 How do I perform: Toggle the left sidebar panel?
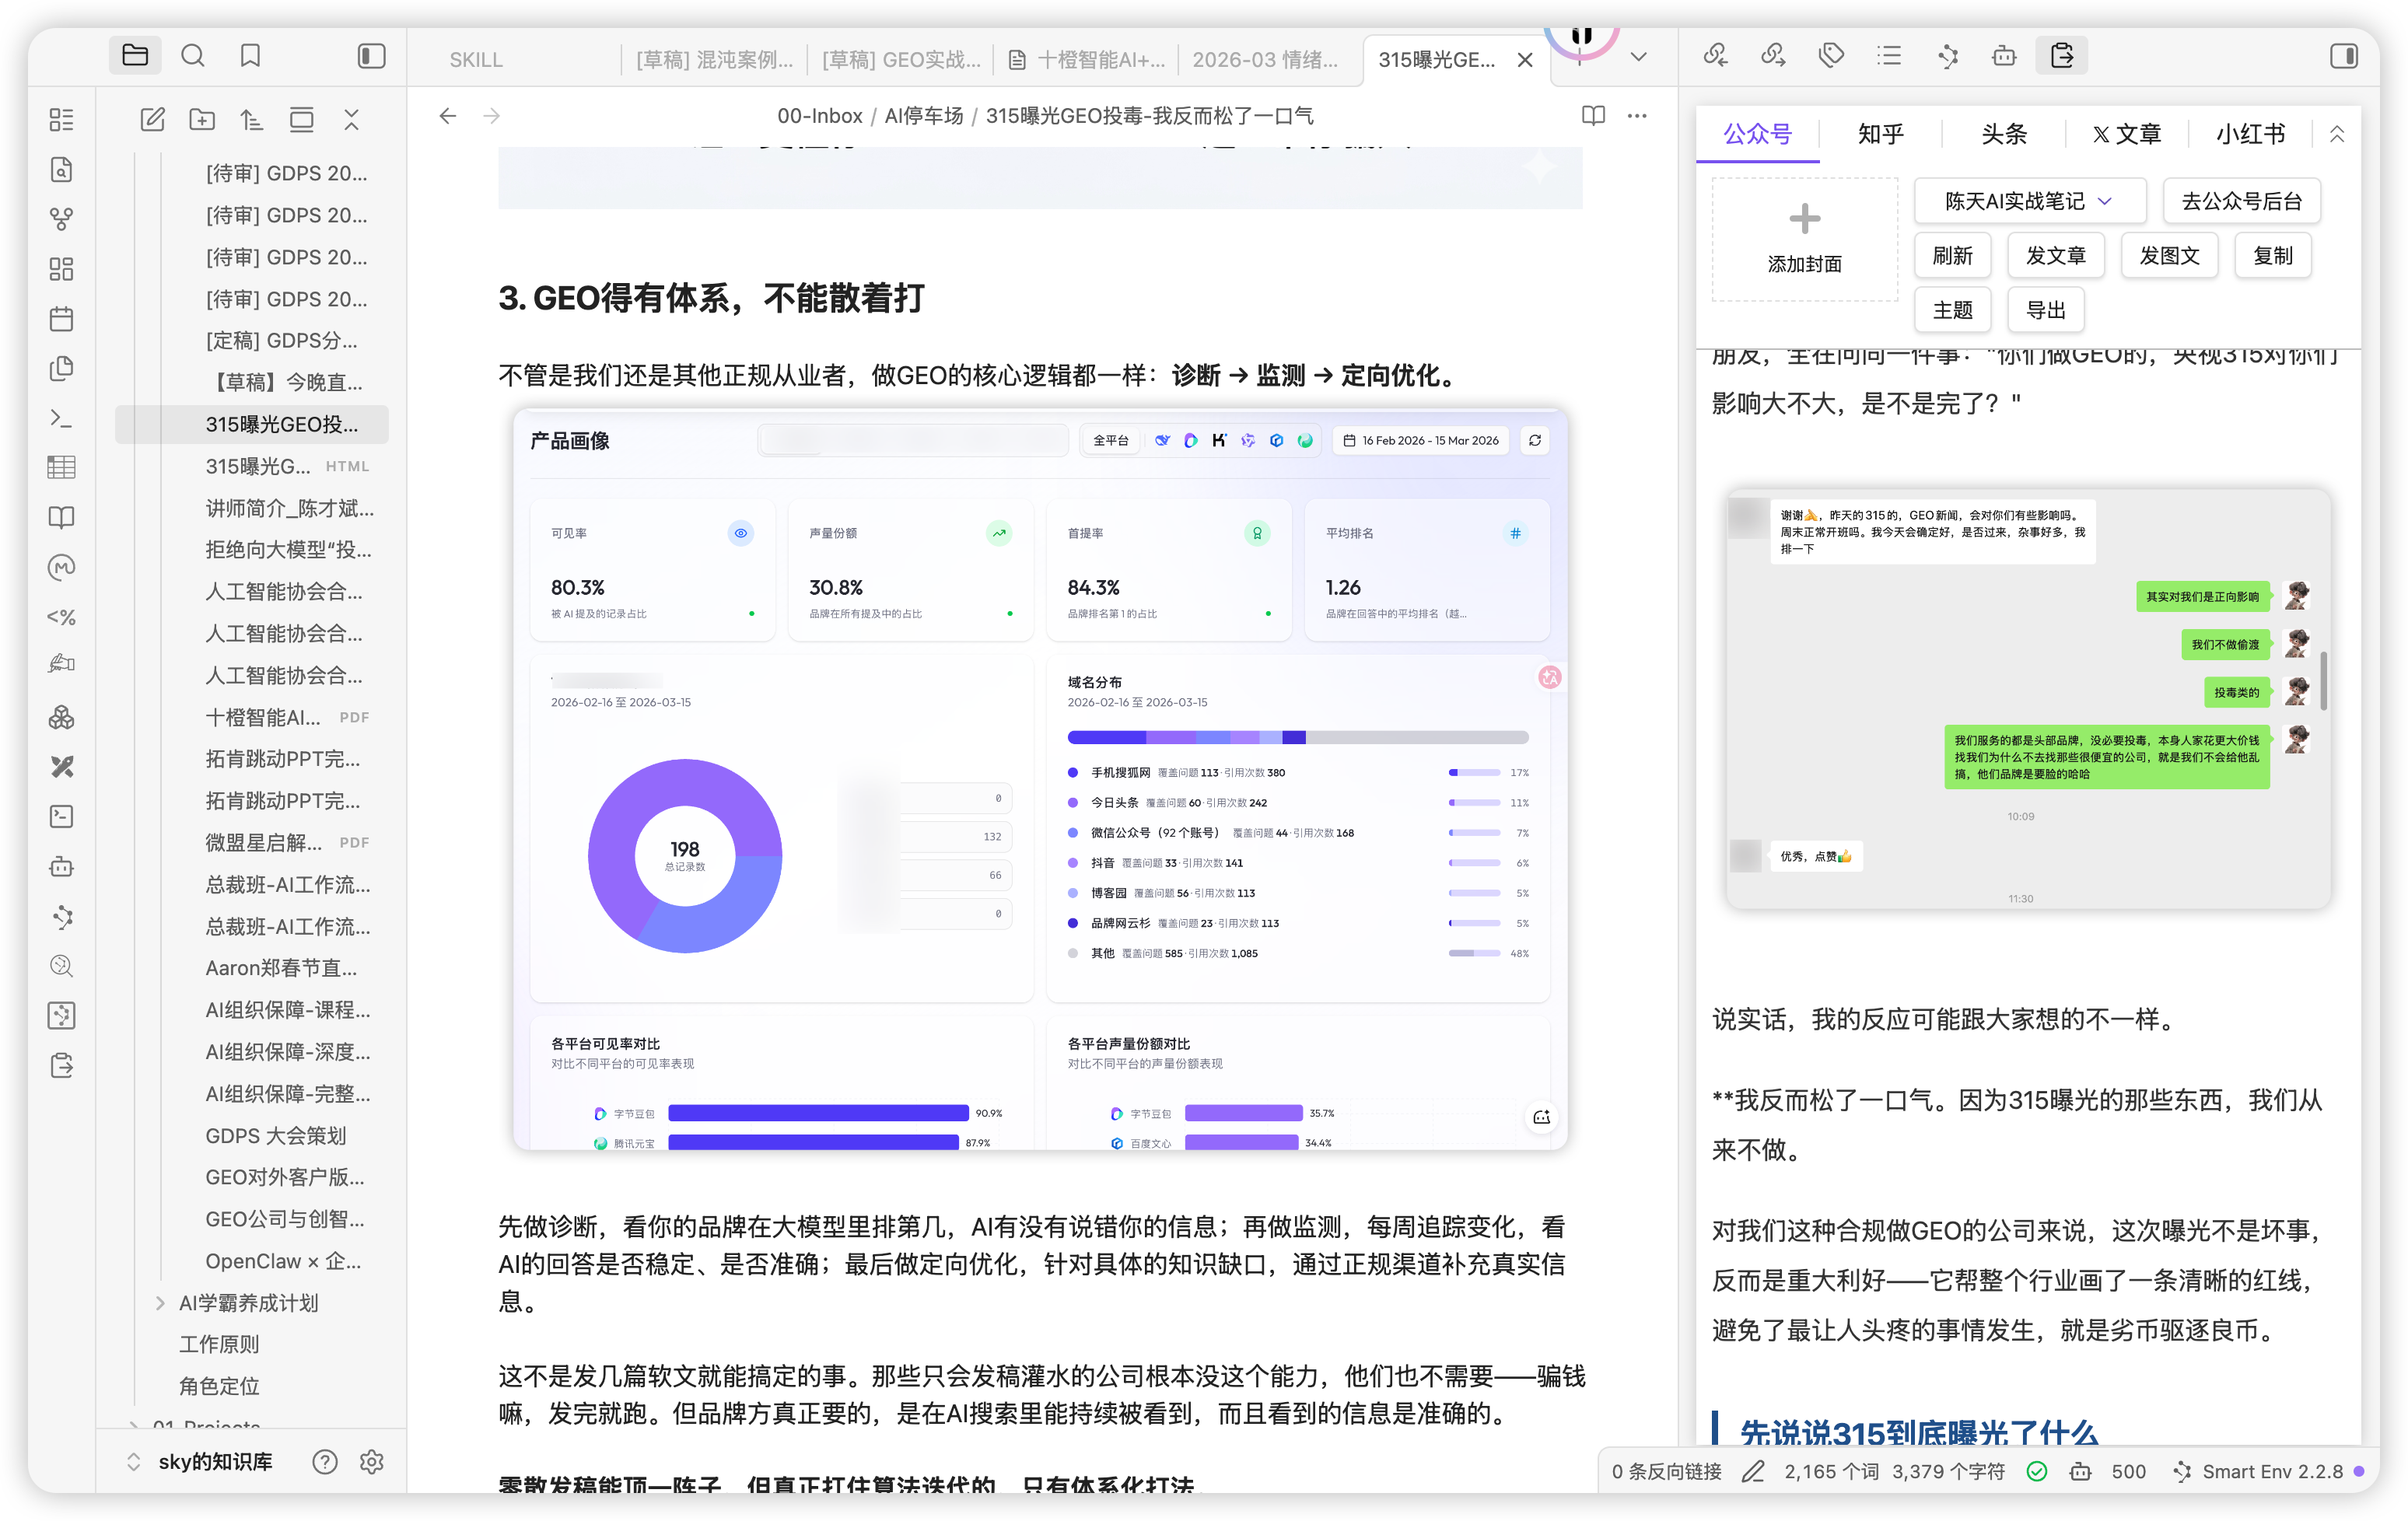(x=371, y=56)
